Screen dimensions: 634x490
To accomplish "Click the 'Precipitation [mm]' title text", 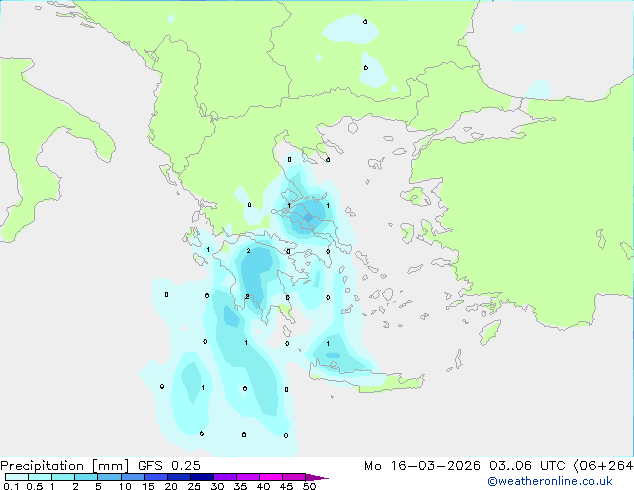I will pyautogui.click(x=65, y=466).
